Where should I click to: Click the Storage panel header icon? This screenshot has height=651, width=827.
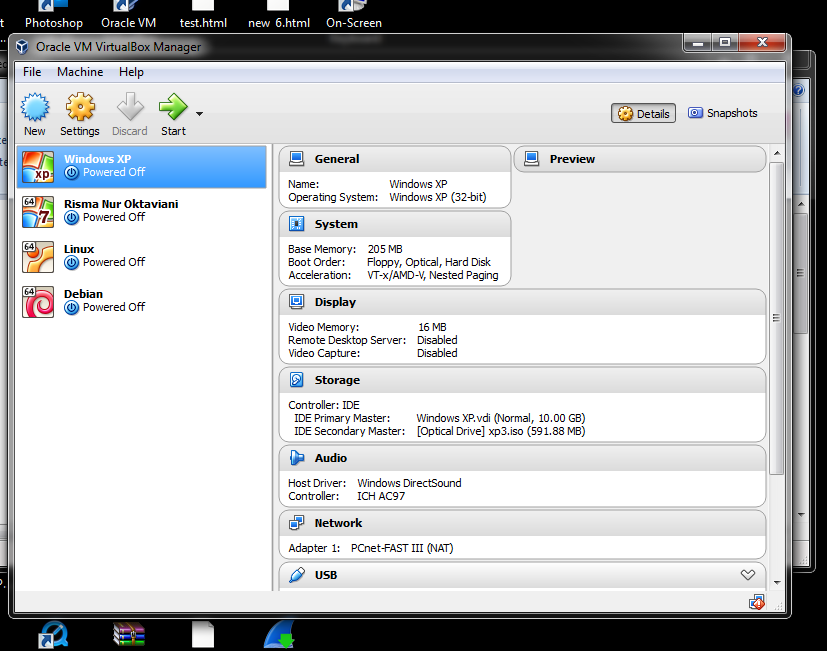pyautogui.click(x=295, y=380)
